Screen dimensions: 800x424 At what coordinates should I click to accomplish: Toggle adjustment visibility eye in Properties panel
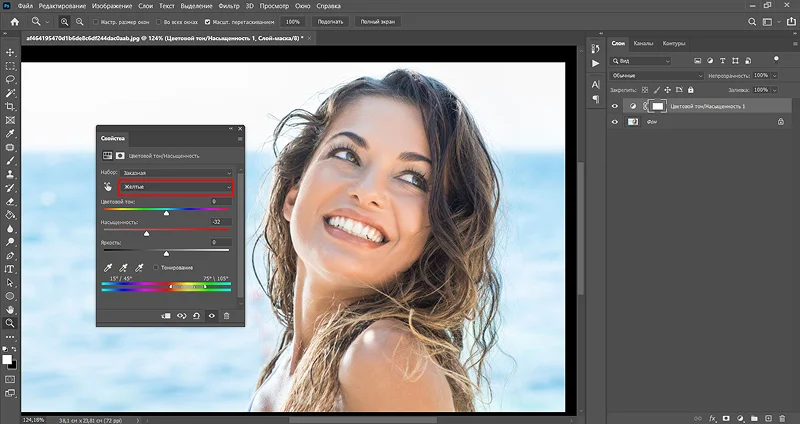[x=212, y=316]
